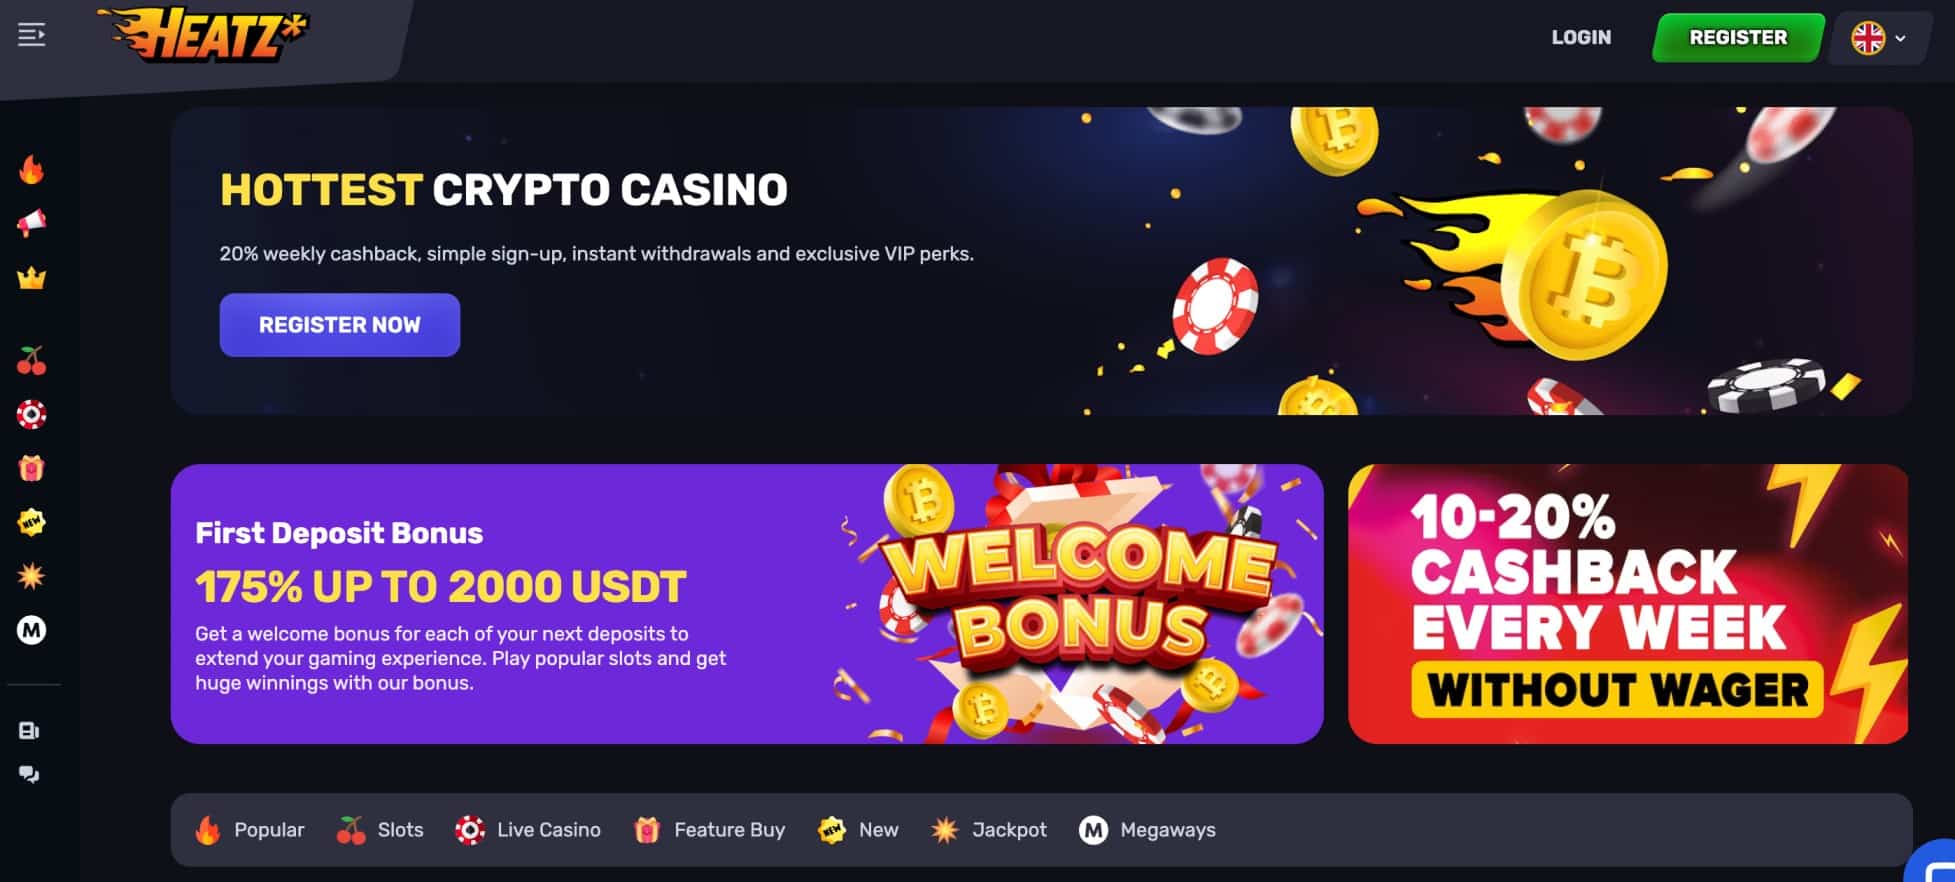Click the REGISTER NOW button
This screenshot has width=1955, height=882.
coord(340,325)
